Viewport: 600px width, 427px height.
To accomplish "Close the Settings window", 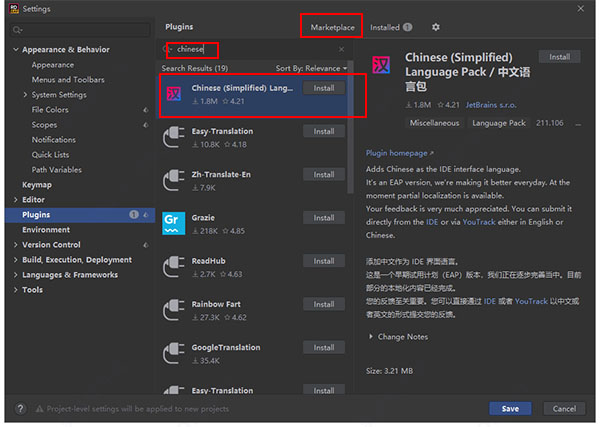I will coord(580,8).
